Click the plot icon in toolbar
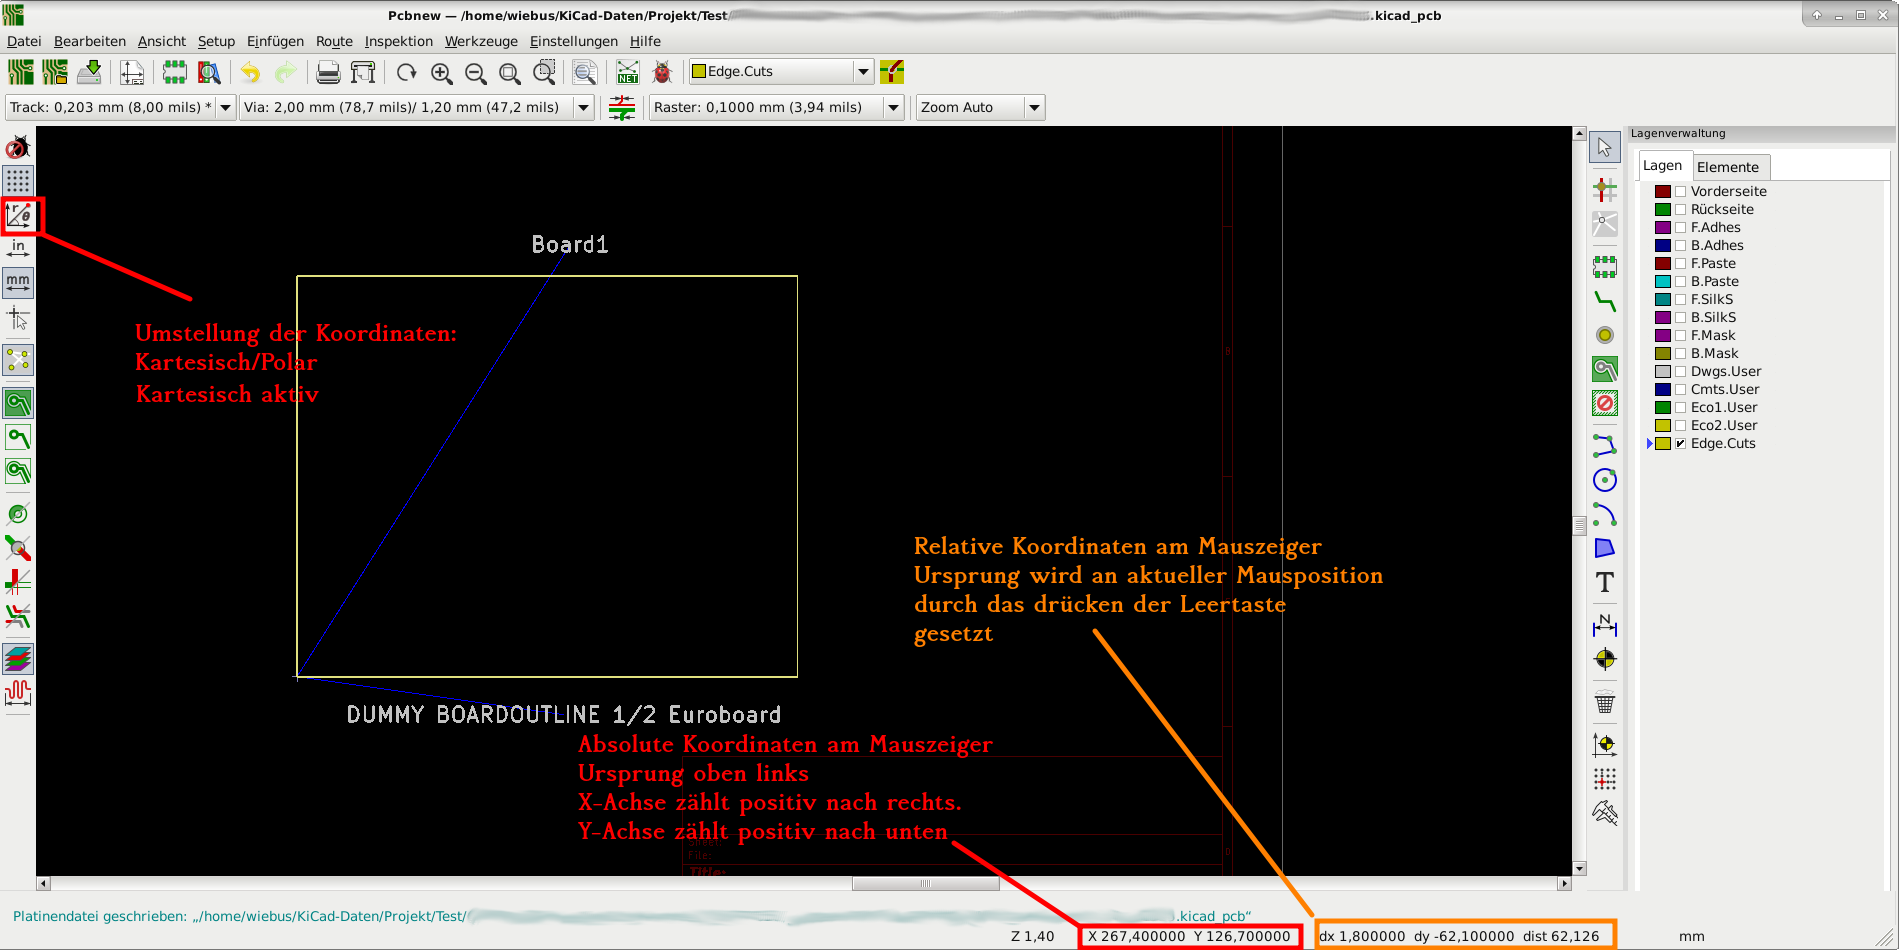Image resolution: width=1899 pixels, height=950 pixels. point(363,72)
